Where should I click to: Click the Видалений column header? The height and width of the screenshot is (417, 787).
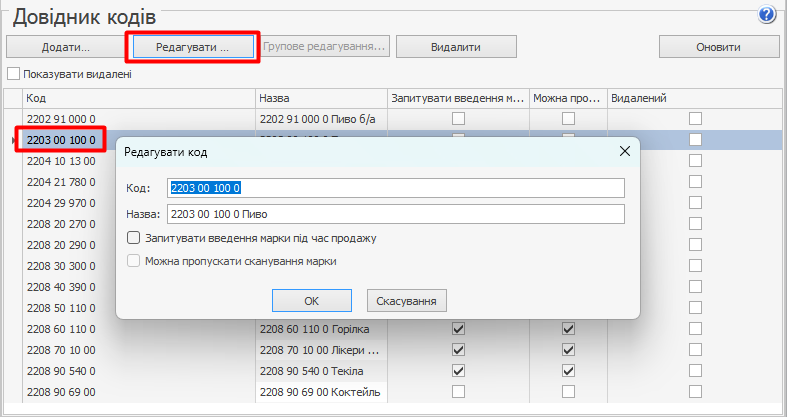click(692, 98)
